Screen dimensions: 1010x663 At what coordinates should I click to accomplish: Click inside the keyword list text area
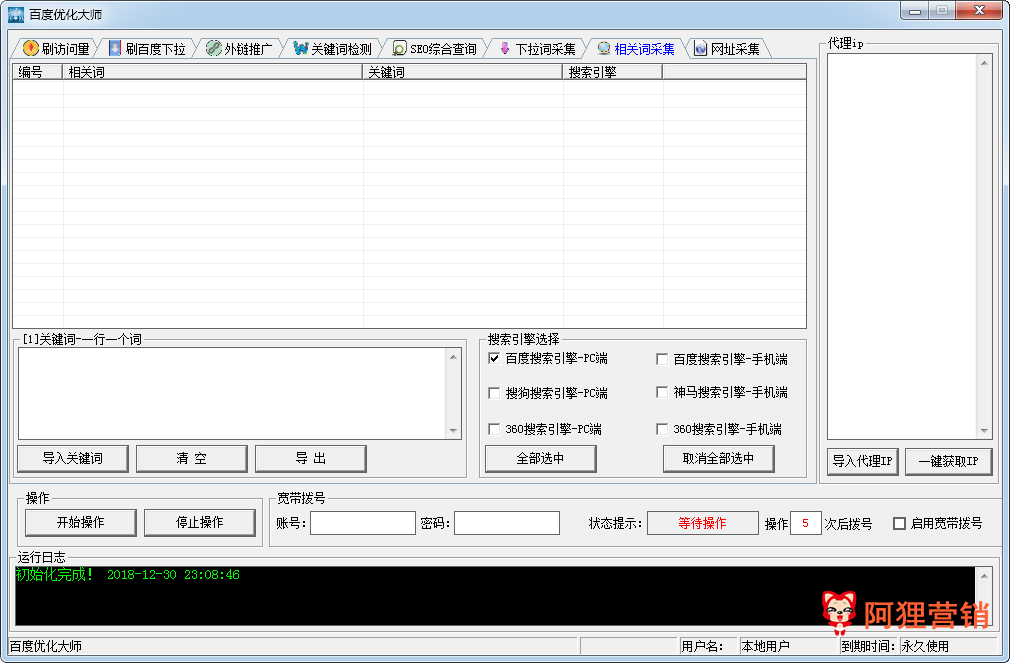click(233, 394)
